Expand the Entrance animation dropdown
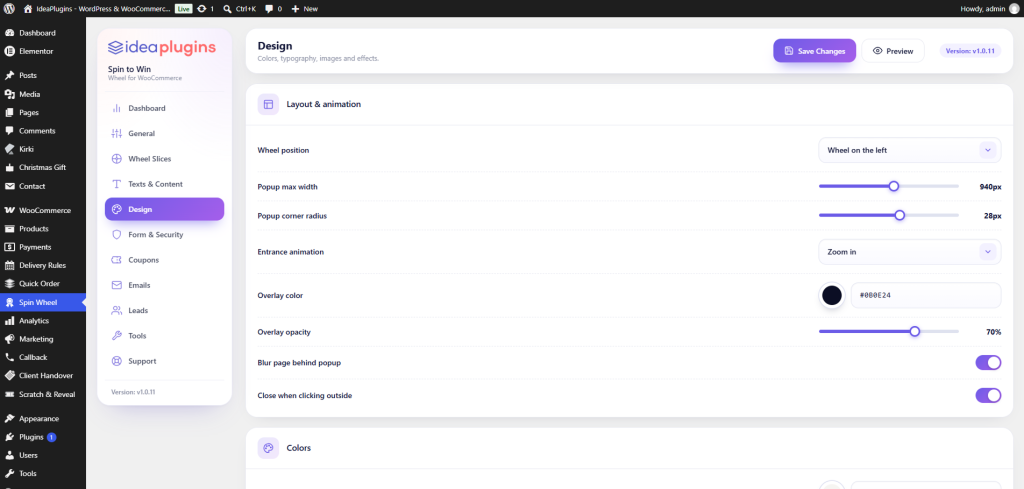This screenshot has width=1024, height=489. click(x=910, y=251)
